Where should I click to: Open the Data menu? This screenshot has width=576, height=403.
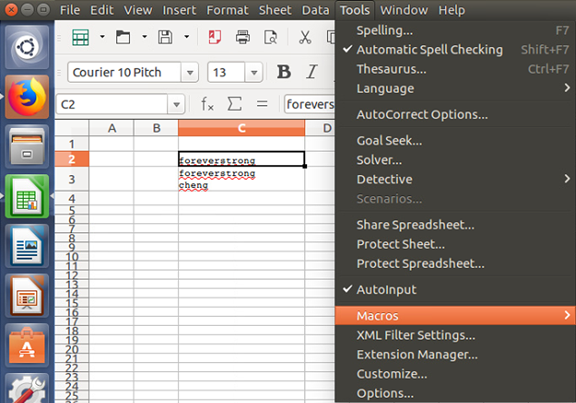point(316,10)
